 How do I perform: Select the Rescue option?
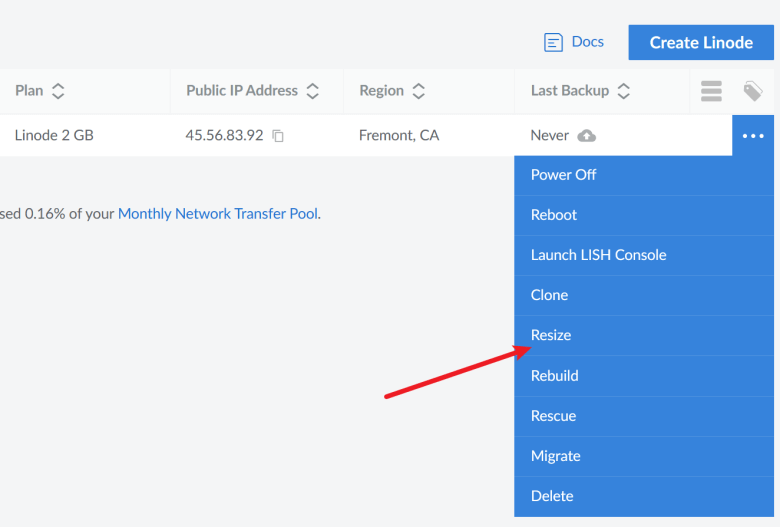click(644, 416)
